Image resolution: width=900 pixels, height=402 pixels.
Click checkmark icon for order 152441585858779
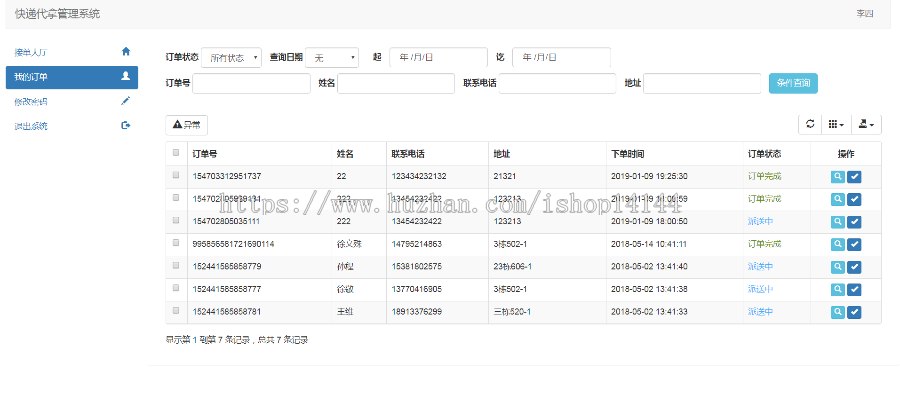click(x=854, y=267)
